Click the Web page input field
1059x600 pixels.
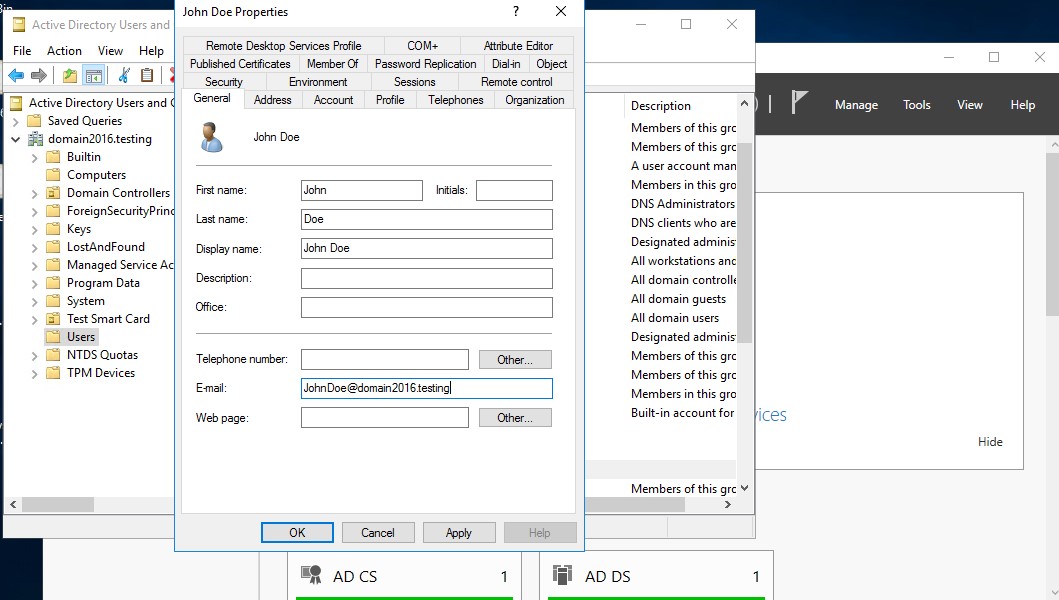pos(385,418)
